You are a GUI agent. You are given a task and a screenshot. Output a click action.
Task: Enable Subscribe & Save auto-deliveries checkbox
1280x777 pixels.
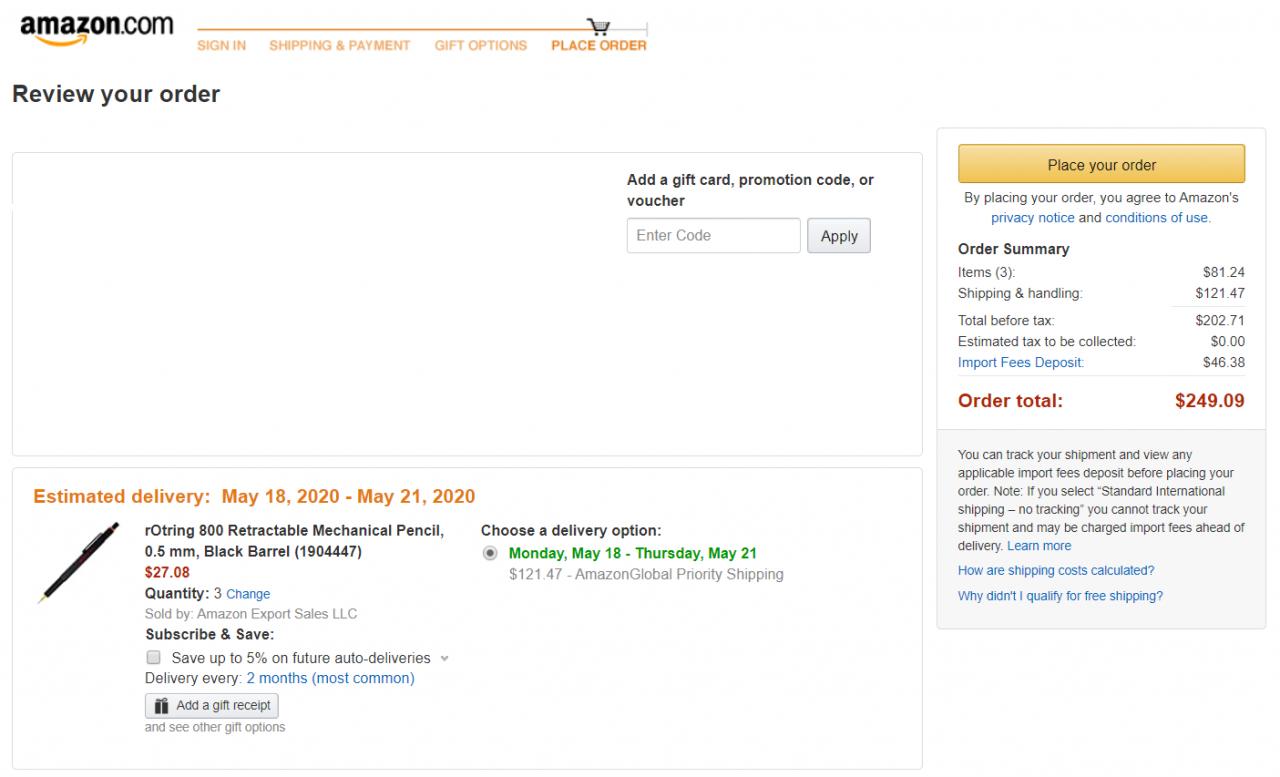point(154,658)
